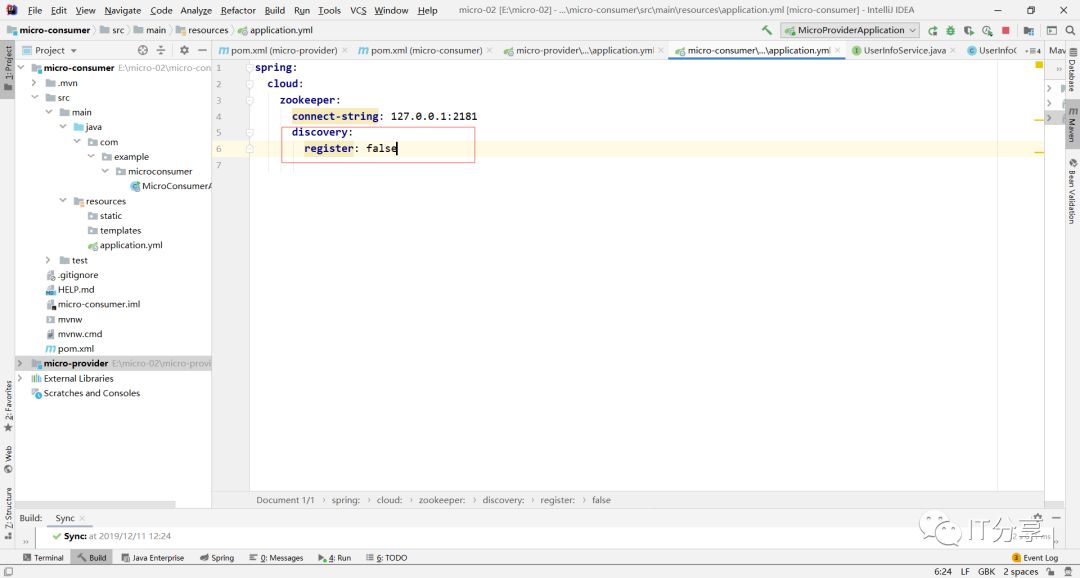
Task: Click Run with Coverage icon
Action: (969, 30)
